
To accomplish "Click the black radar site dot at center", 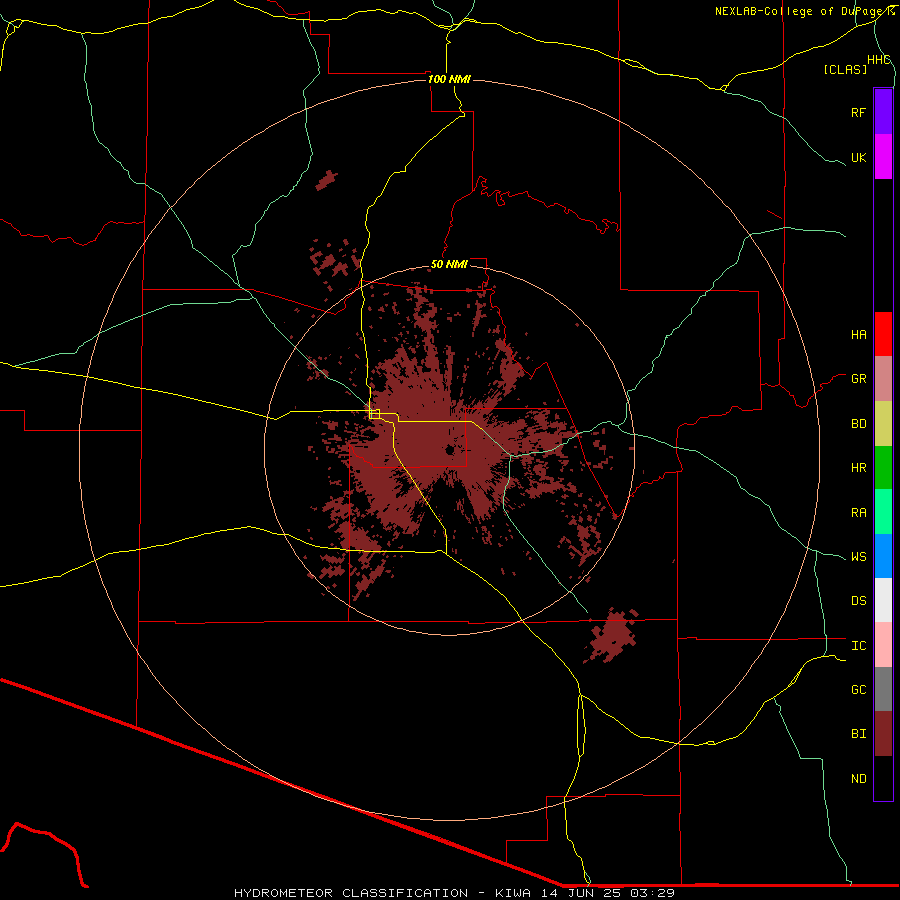I will click(449, 451).
